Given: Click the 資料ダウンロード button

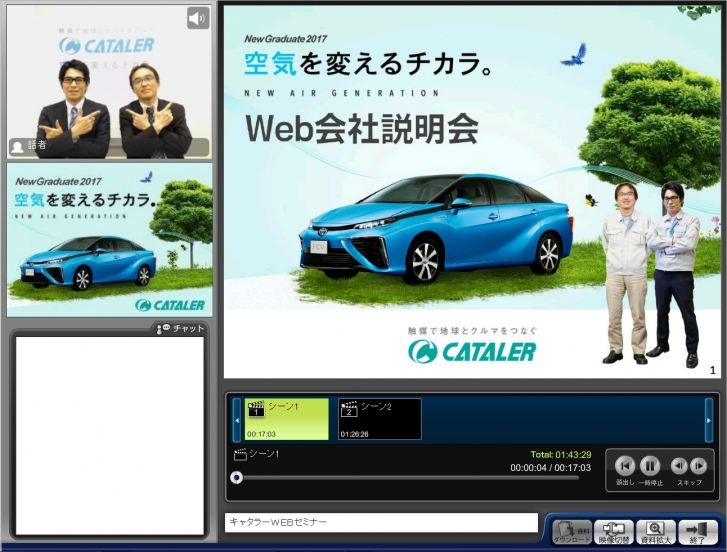Looking at the screenshot, I should [x=572, y=532].
